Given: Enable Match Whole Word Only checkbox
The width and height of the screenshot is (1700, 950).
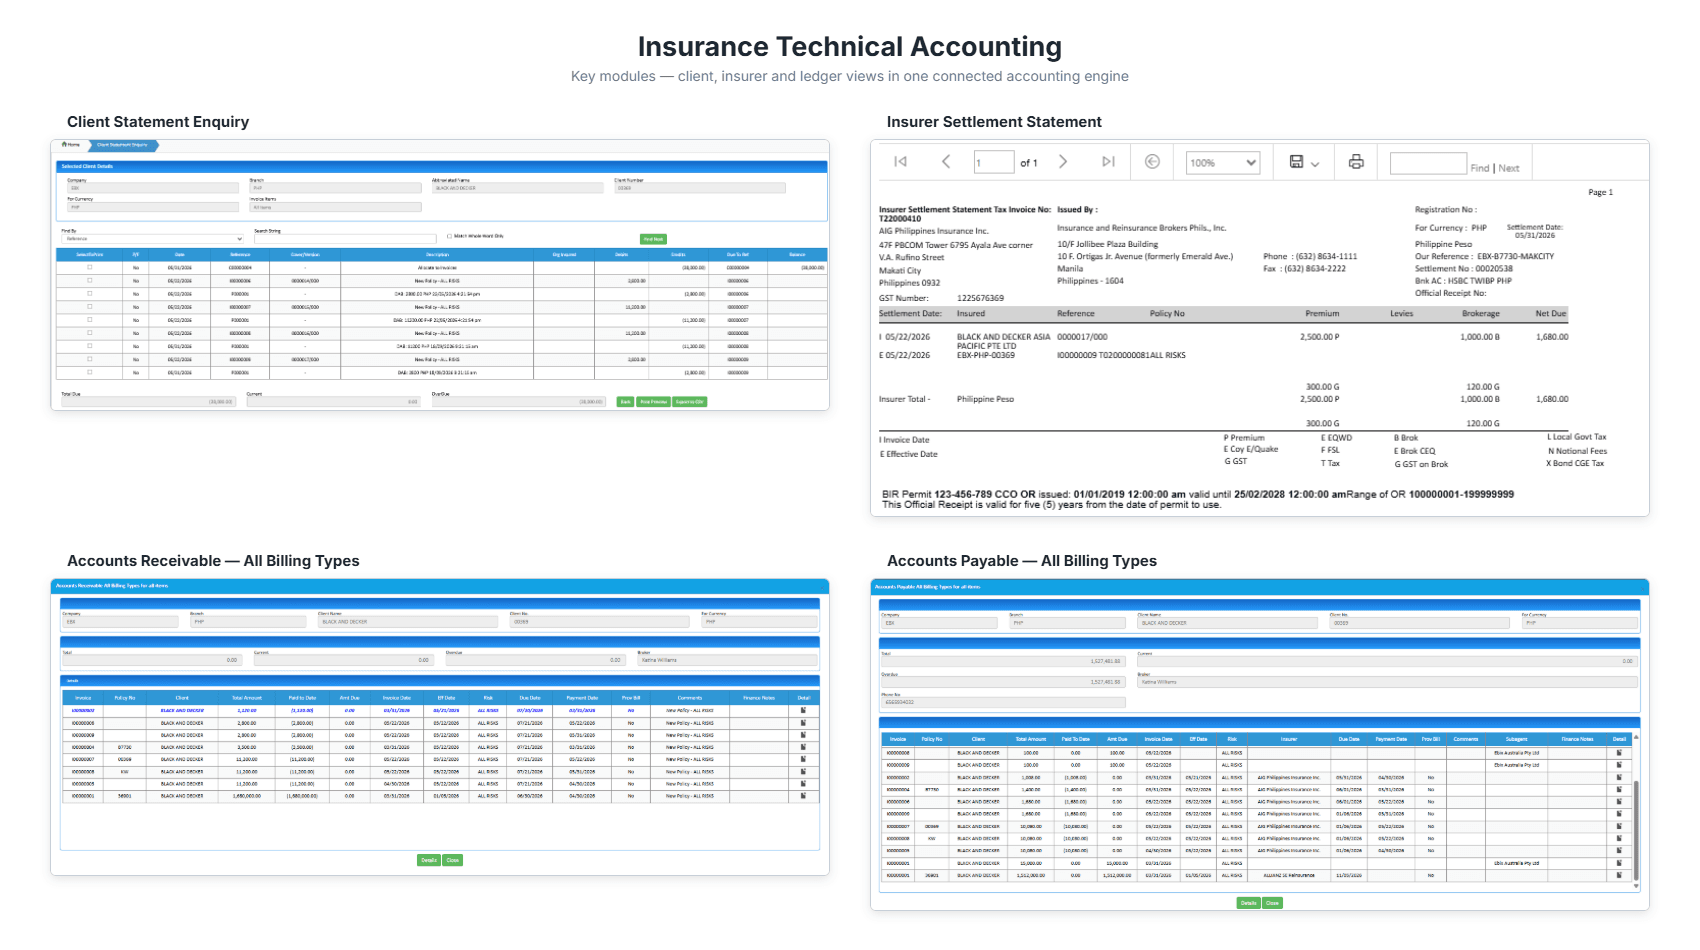Looking at the screenshot, I should 449,236.
